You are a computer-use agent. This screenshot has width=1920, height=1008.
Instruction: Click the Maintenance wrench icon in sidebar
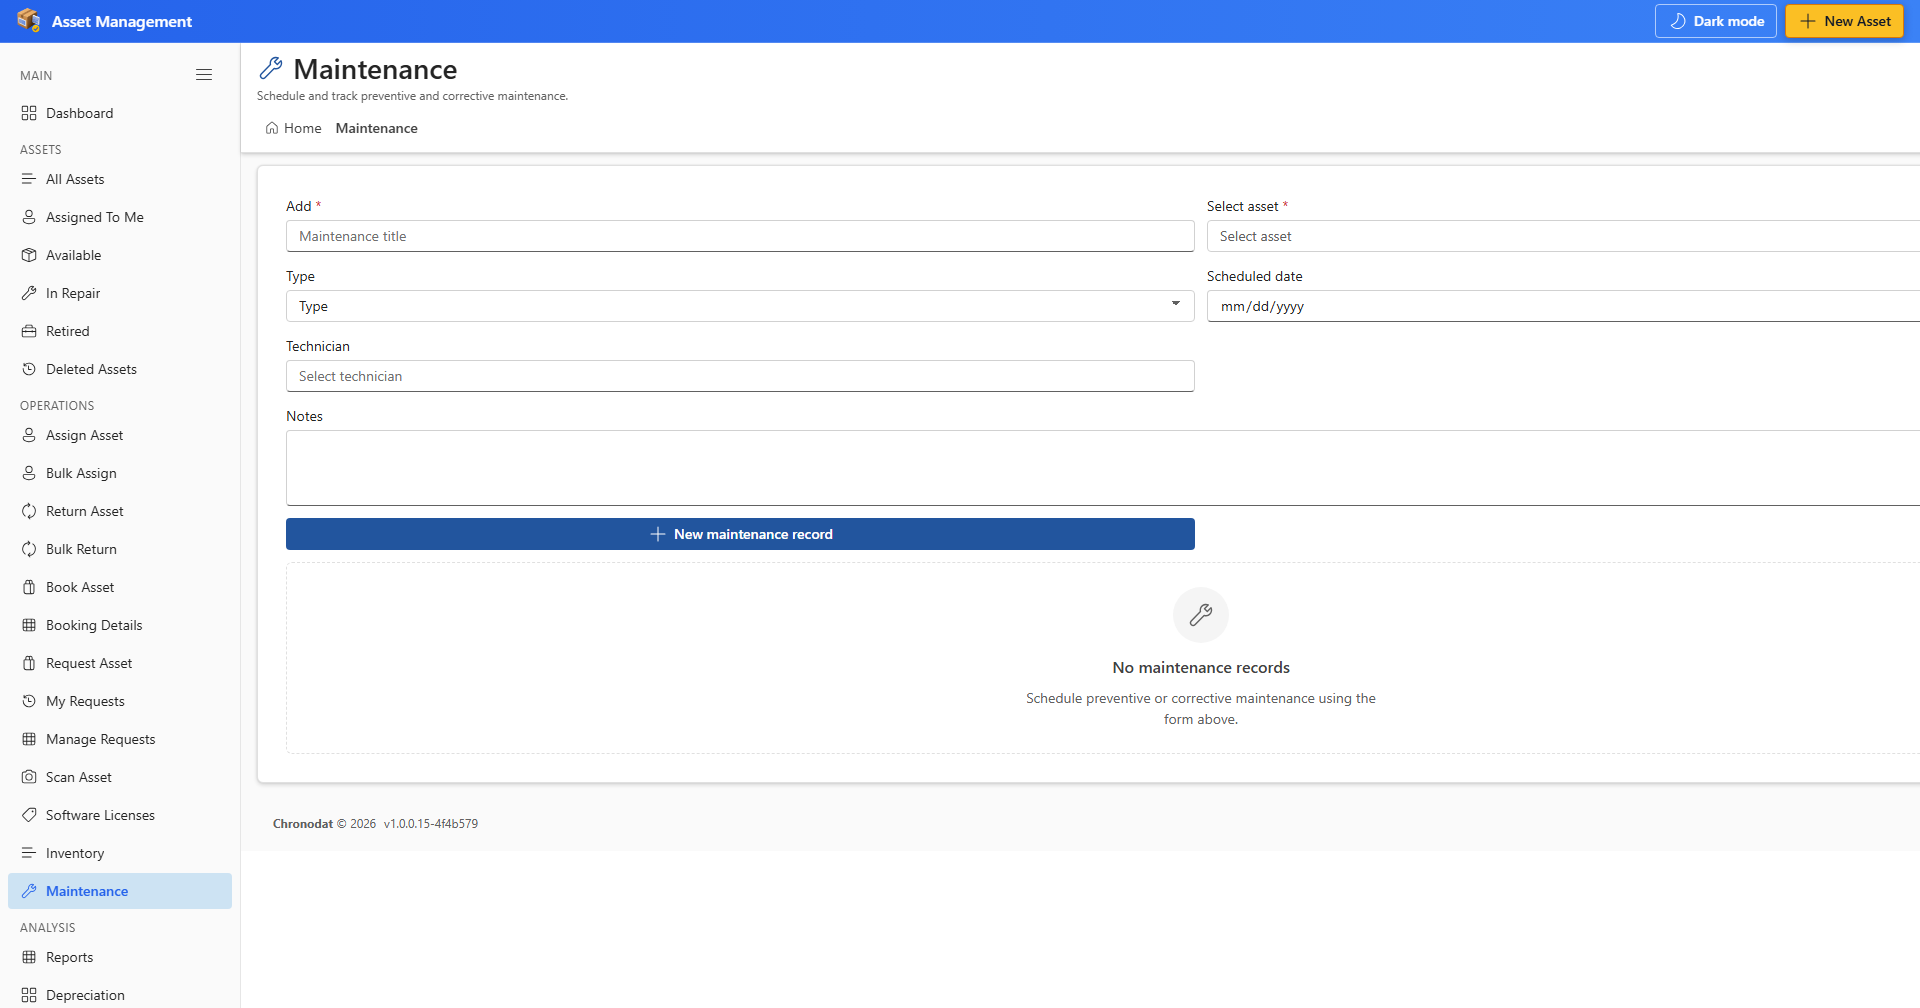coord(29,891)
